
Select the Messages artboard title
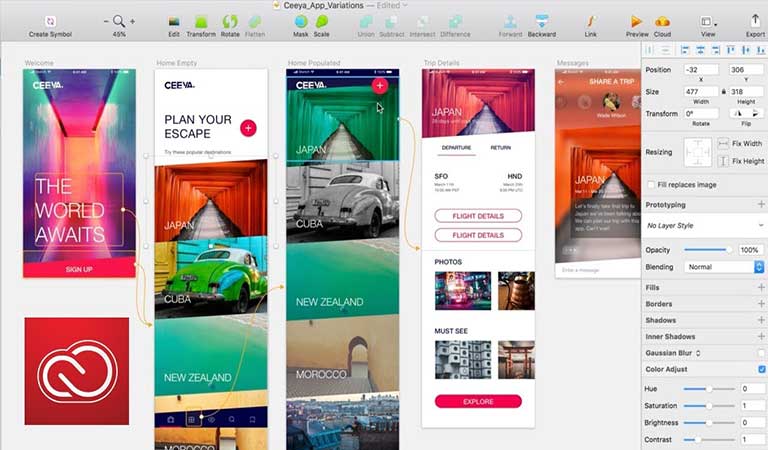pyautogui.click(x=573, y=63)
